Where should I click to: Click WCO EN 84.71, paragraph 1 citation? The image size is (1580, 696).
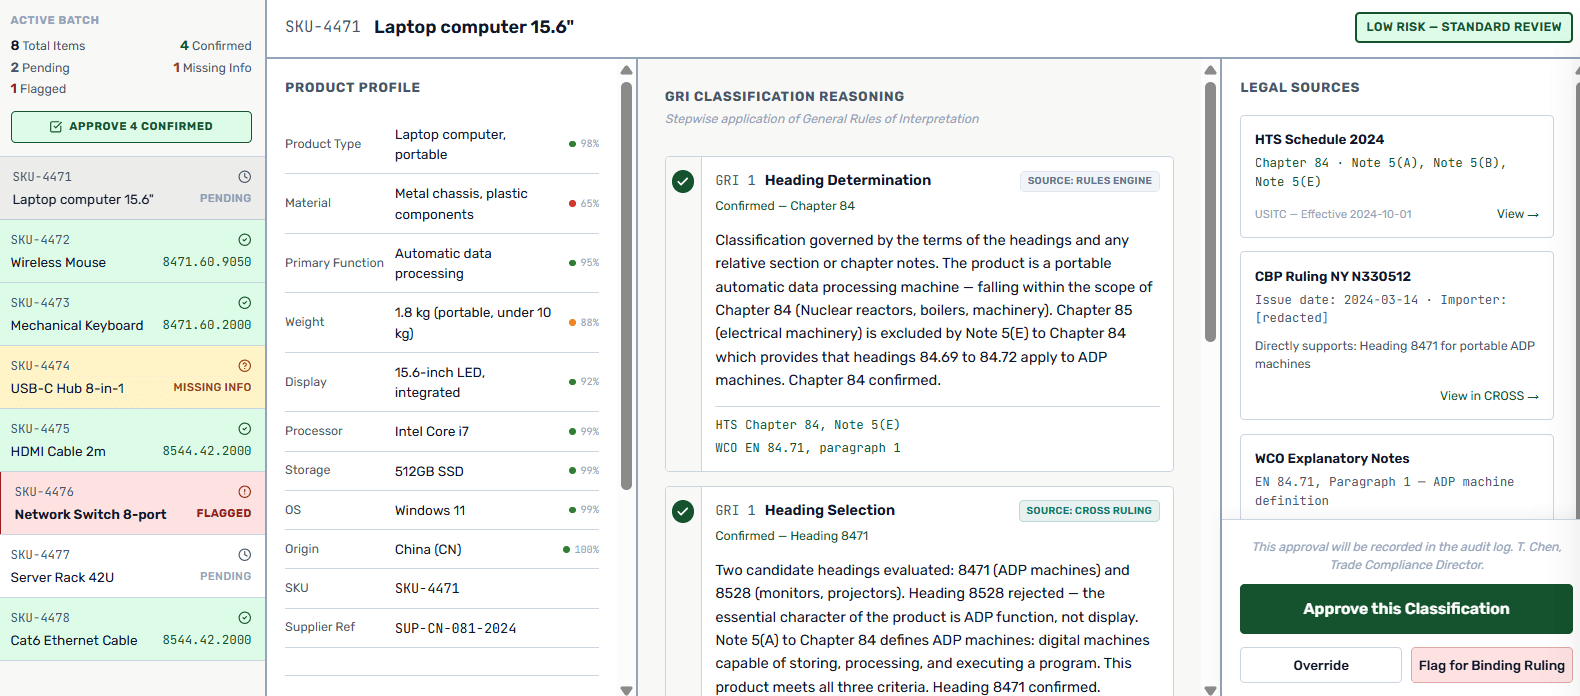pos(807,448)
